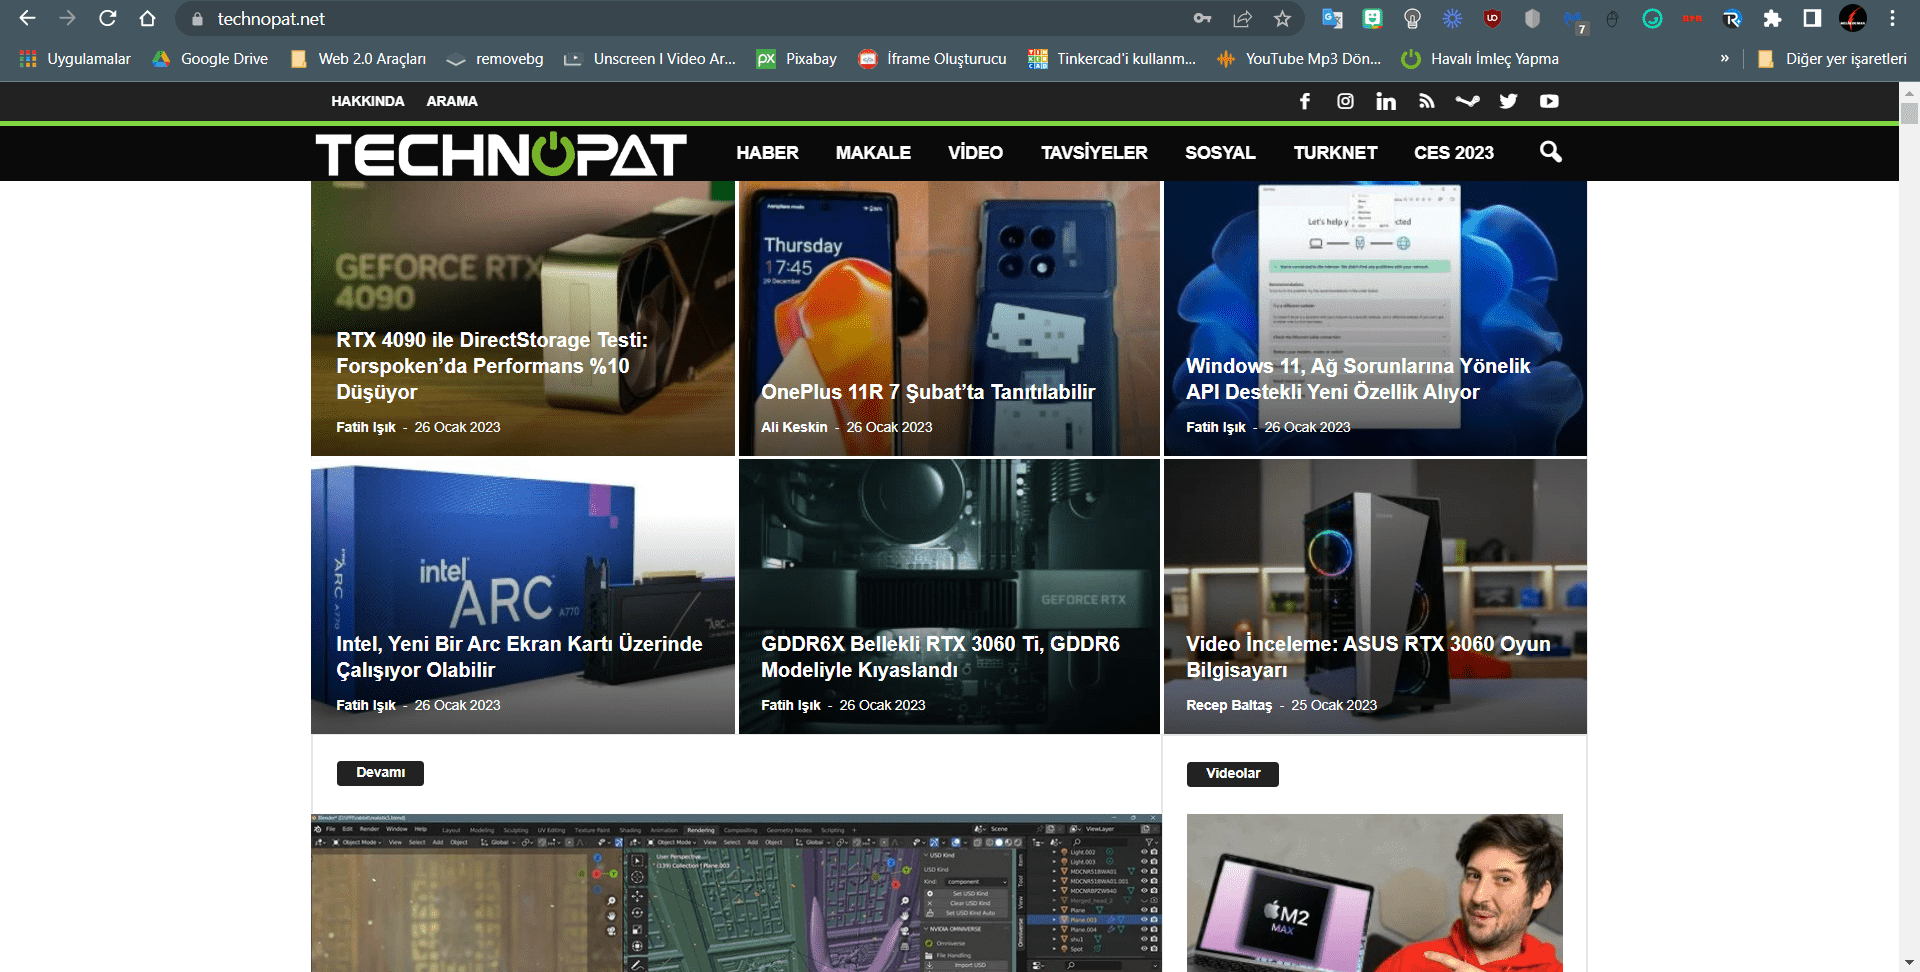Screen dimensions: 1920x972
Task: Click the page's vertical scrollbar thumb
Action: (1909, 113)
